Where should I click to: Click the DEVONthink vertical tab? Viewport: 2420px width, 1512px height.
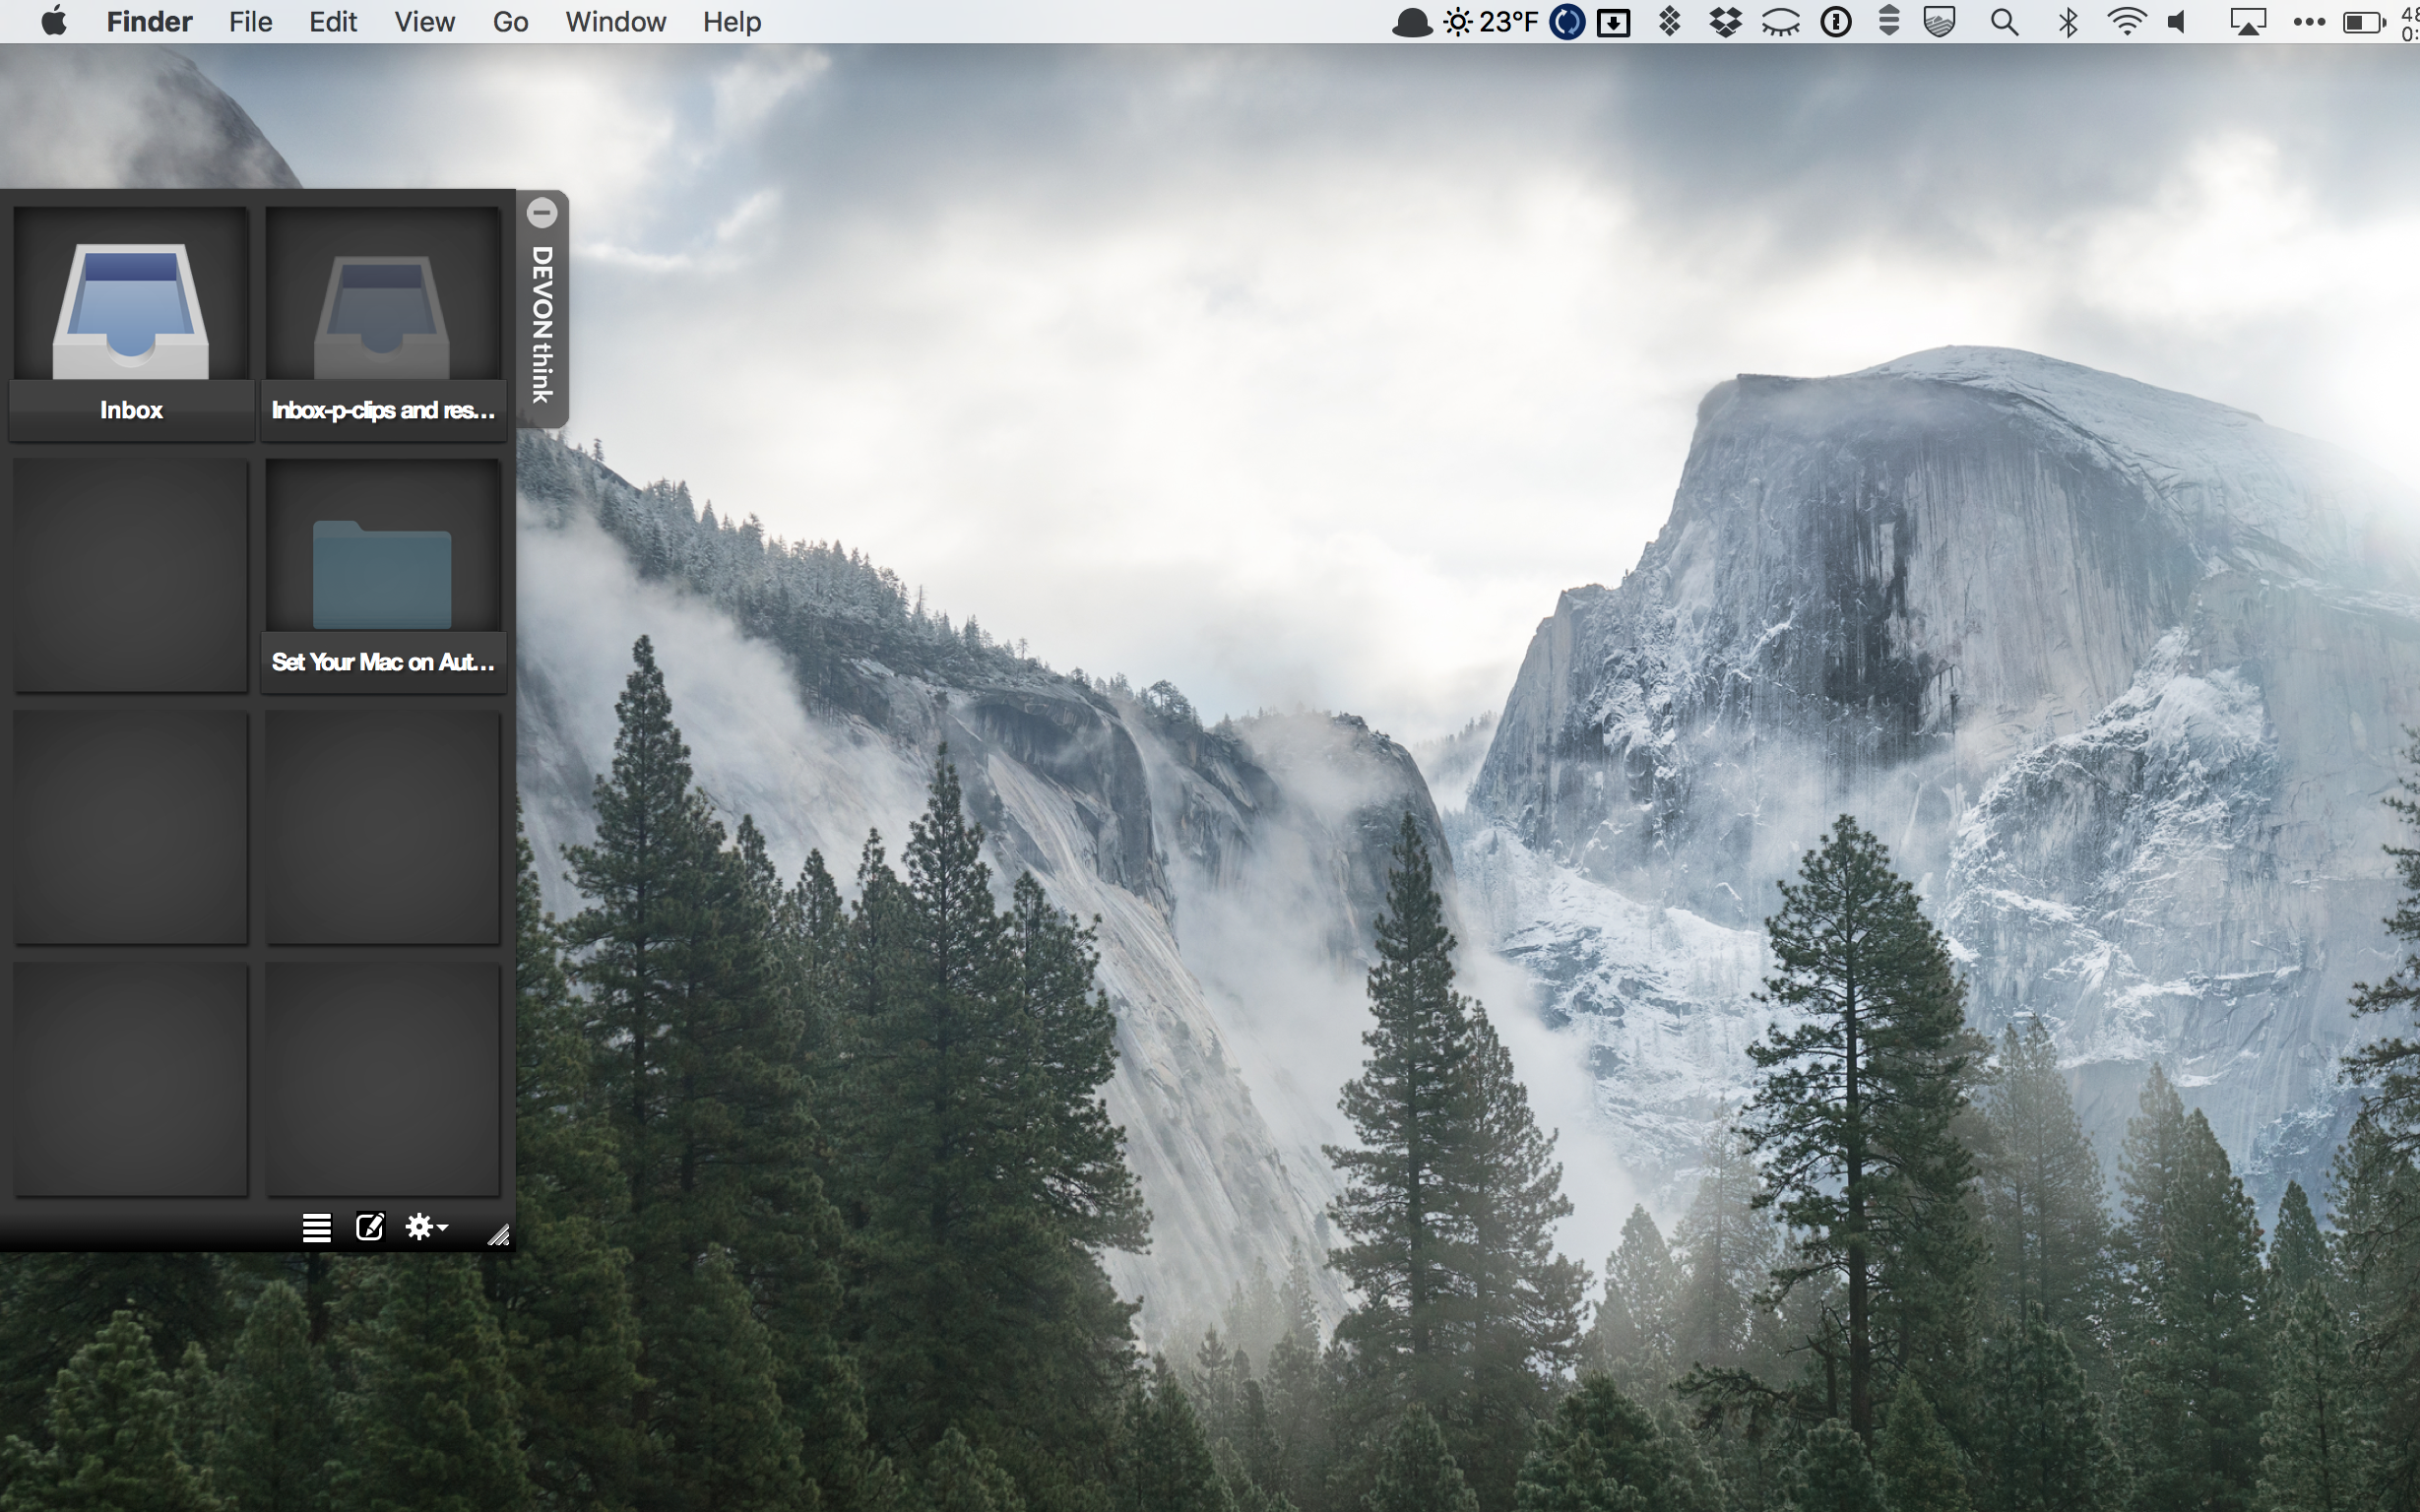point(542,325)
